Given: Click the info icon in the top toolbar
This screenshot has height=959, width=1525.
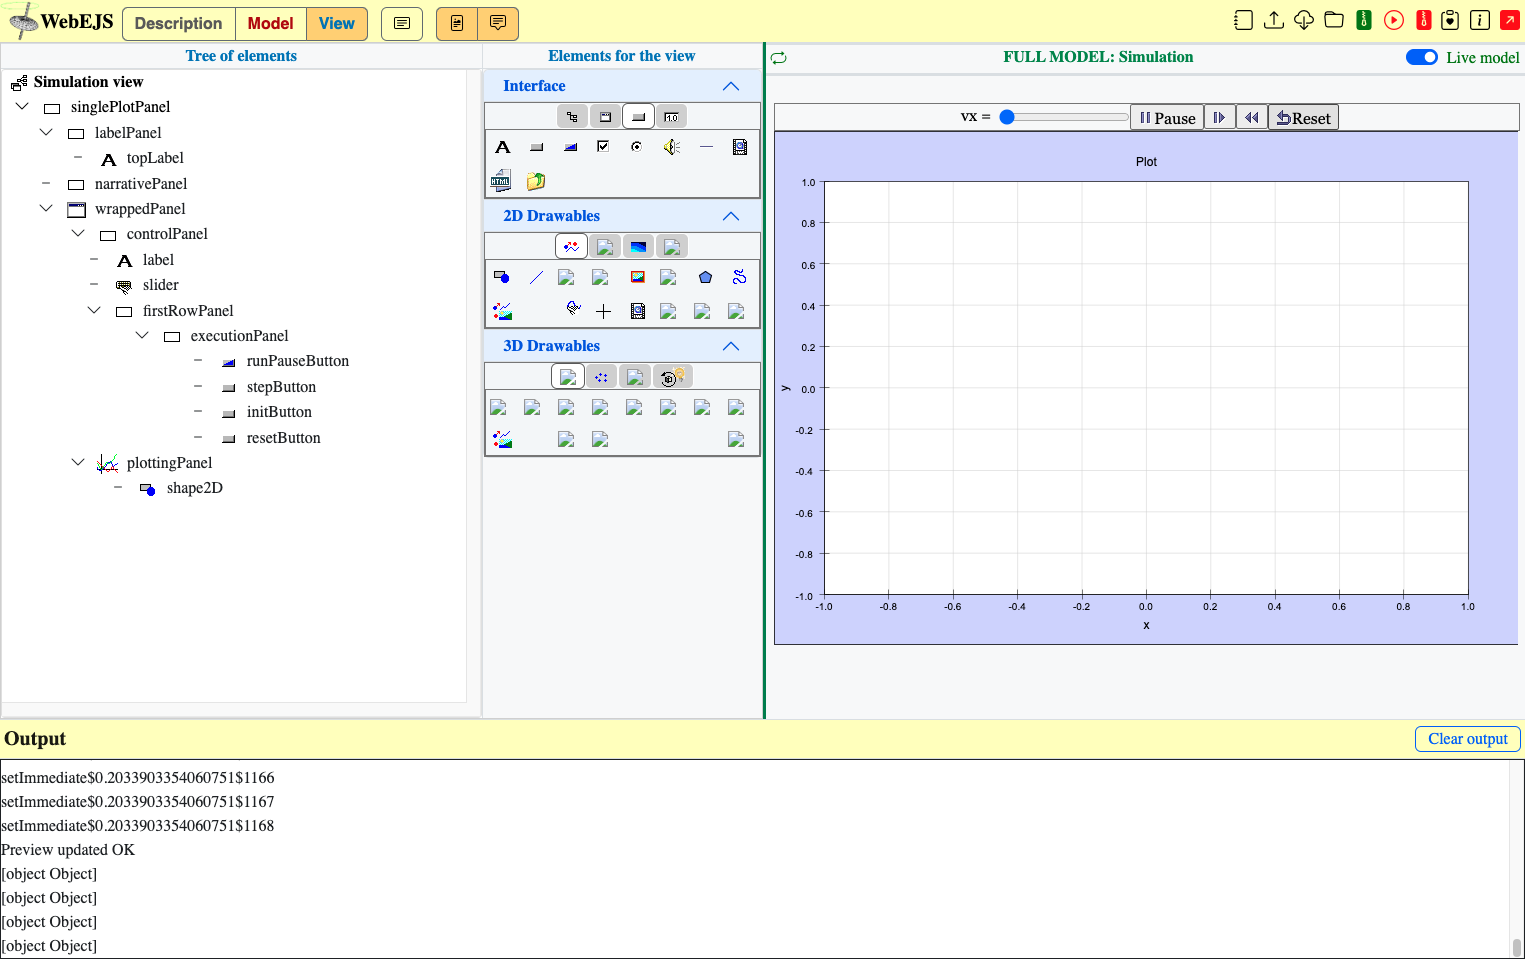Looking at the screenshot, I should pyautogui.click(x=1480, y=20).
